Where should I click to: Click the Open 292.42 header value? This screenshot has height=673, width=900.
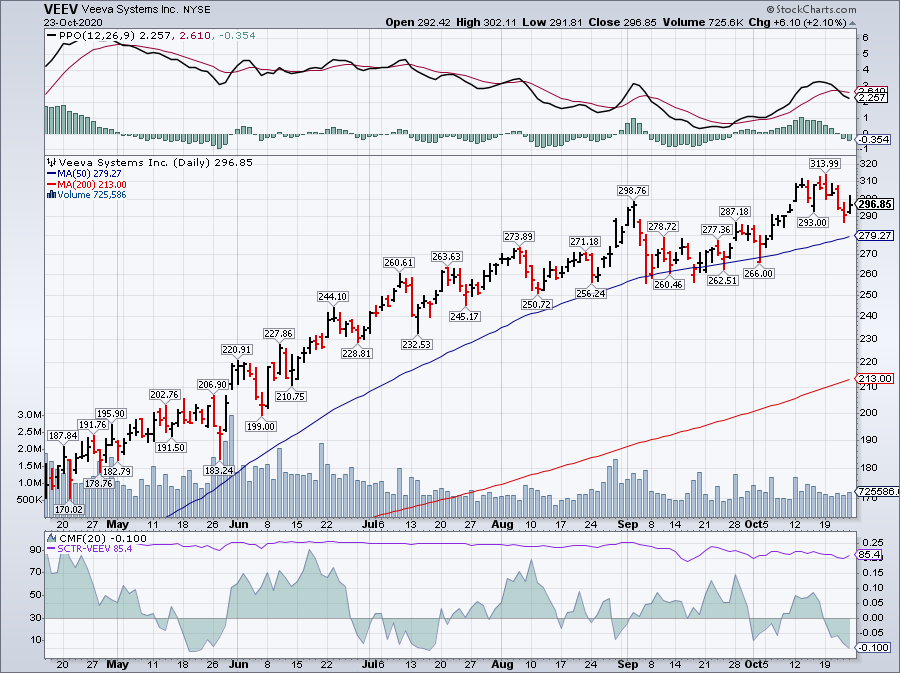418,23
